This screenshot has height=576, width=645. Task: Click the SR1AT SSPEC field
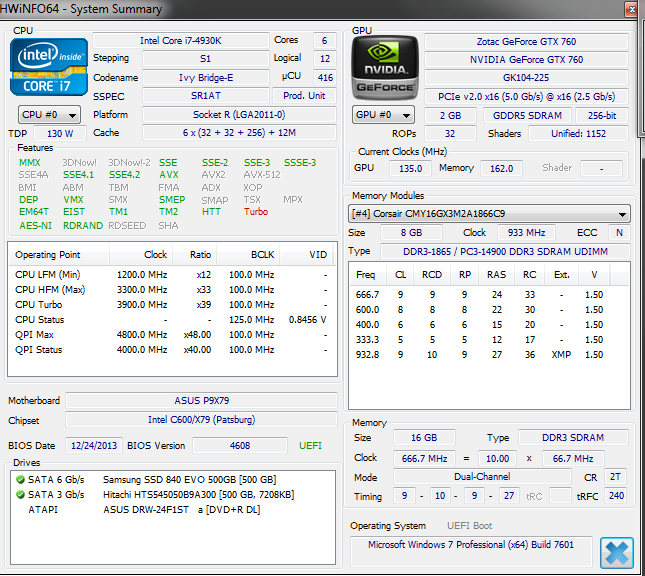[x=206, y=96]
